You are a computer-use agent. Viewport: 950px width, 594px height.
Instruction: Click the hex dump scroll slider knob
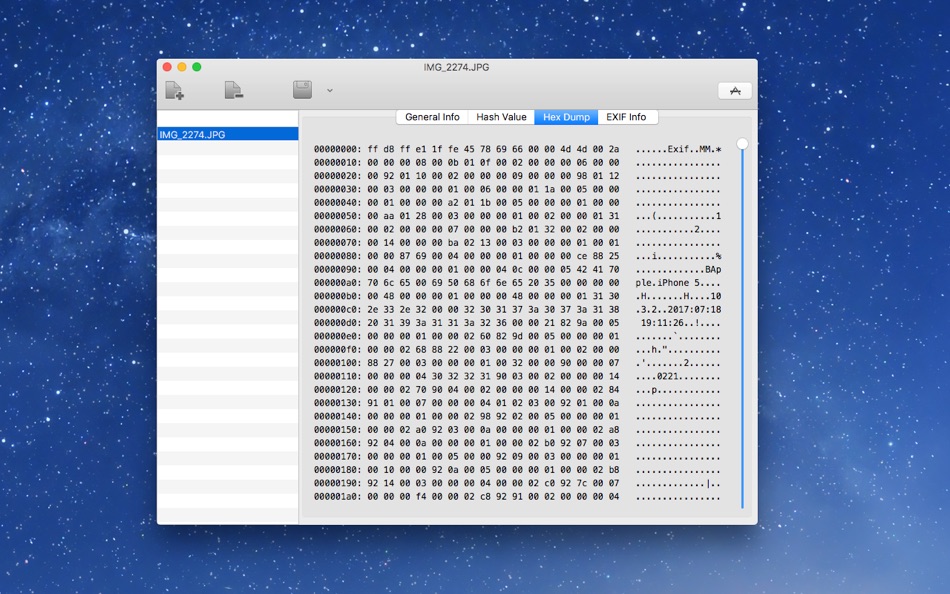point(742,144)
